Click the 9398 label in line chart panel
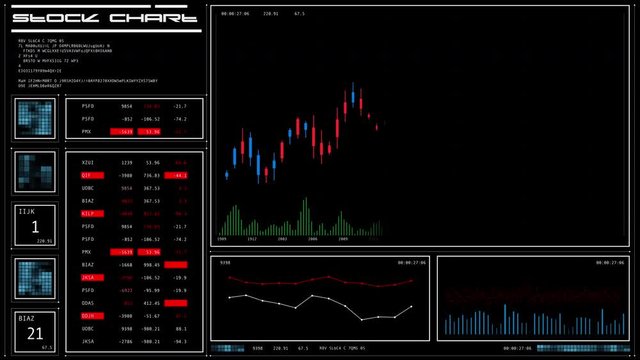The image size is (640, 360). 225,262
